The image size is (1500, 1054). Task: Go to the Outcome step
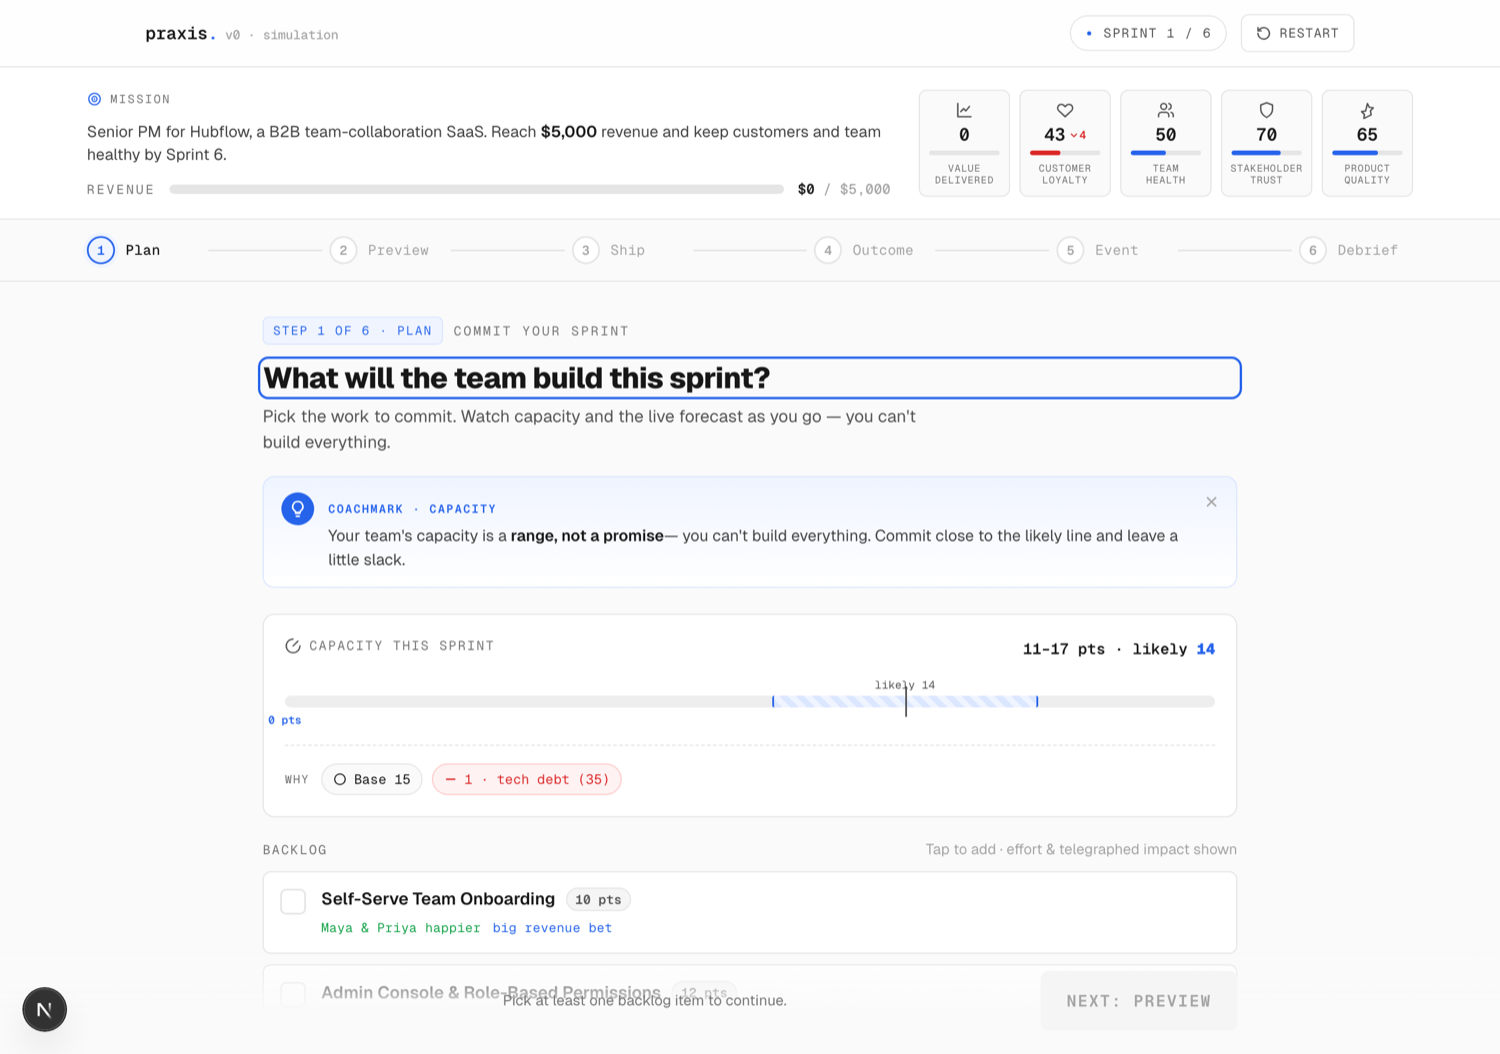[864, 250]
